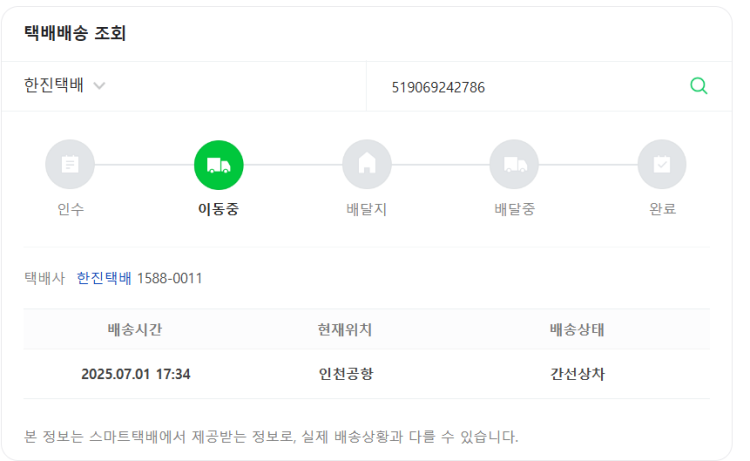Click the 택배배송 조회 title

click(75, 33)
